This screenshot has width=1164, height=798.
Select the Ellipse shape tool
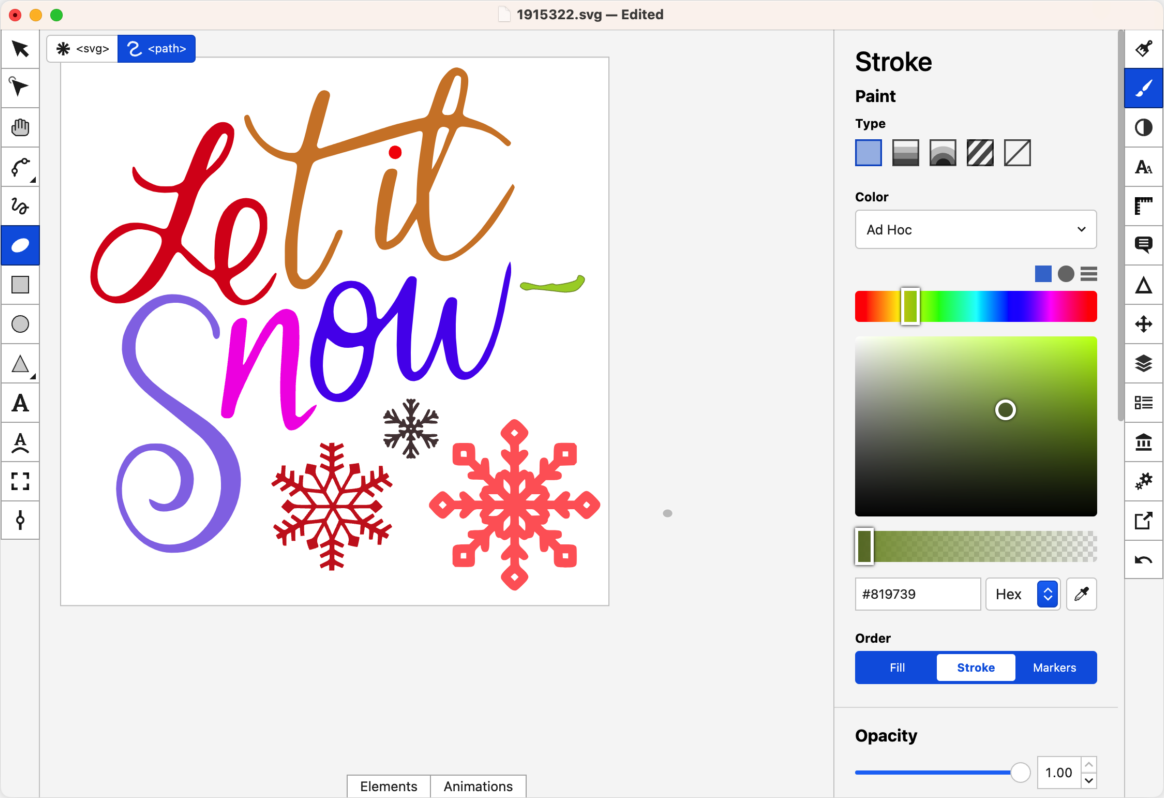coord(20,324)
